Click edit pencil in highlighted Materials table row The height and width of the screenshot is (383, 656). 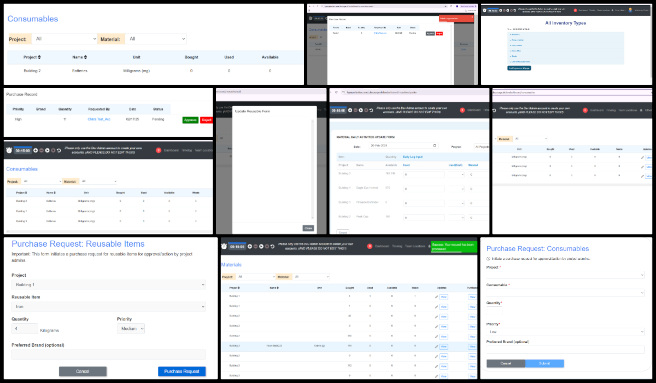click(x=436, y=347)
